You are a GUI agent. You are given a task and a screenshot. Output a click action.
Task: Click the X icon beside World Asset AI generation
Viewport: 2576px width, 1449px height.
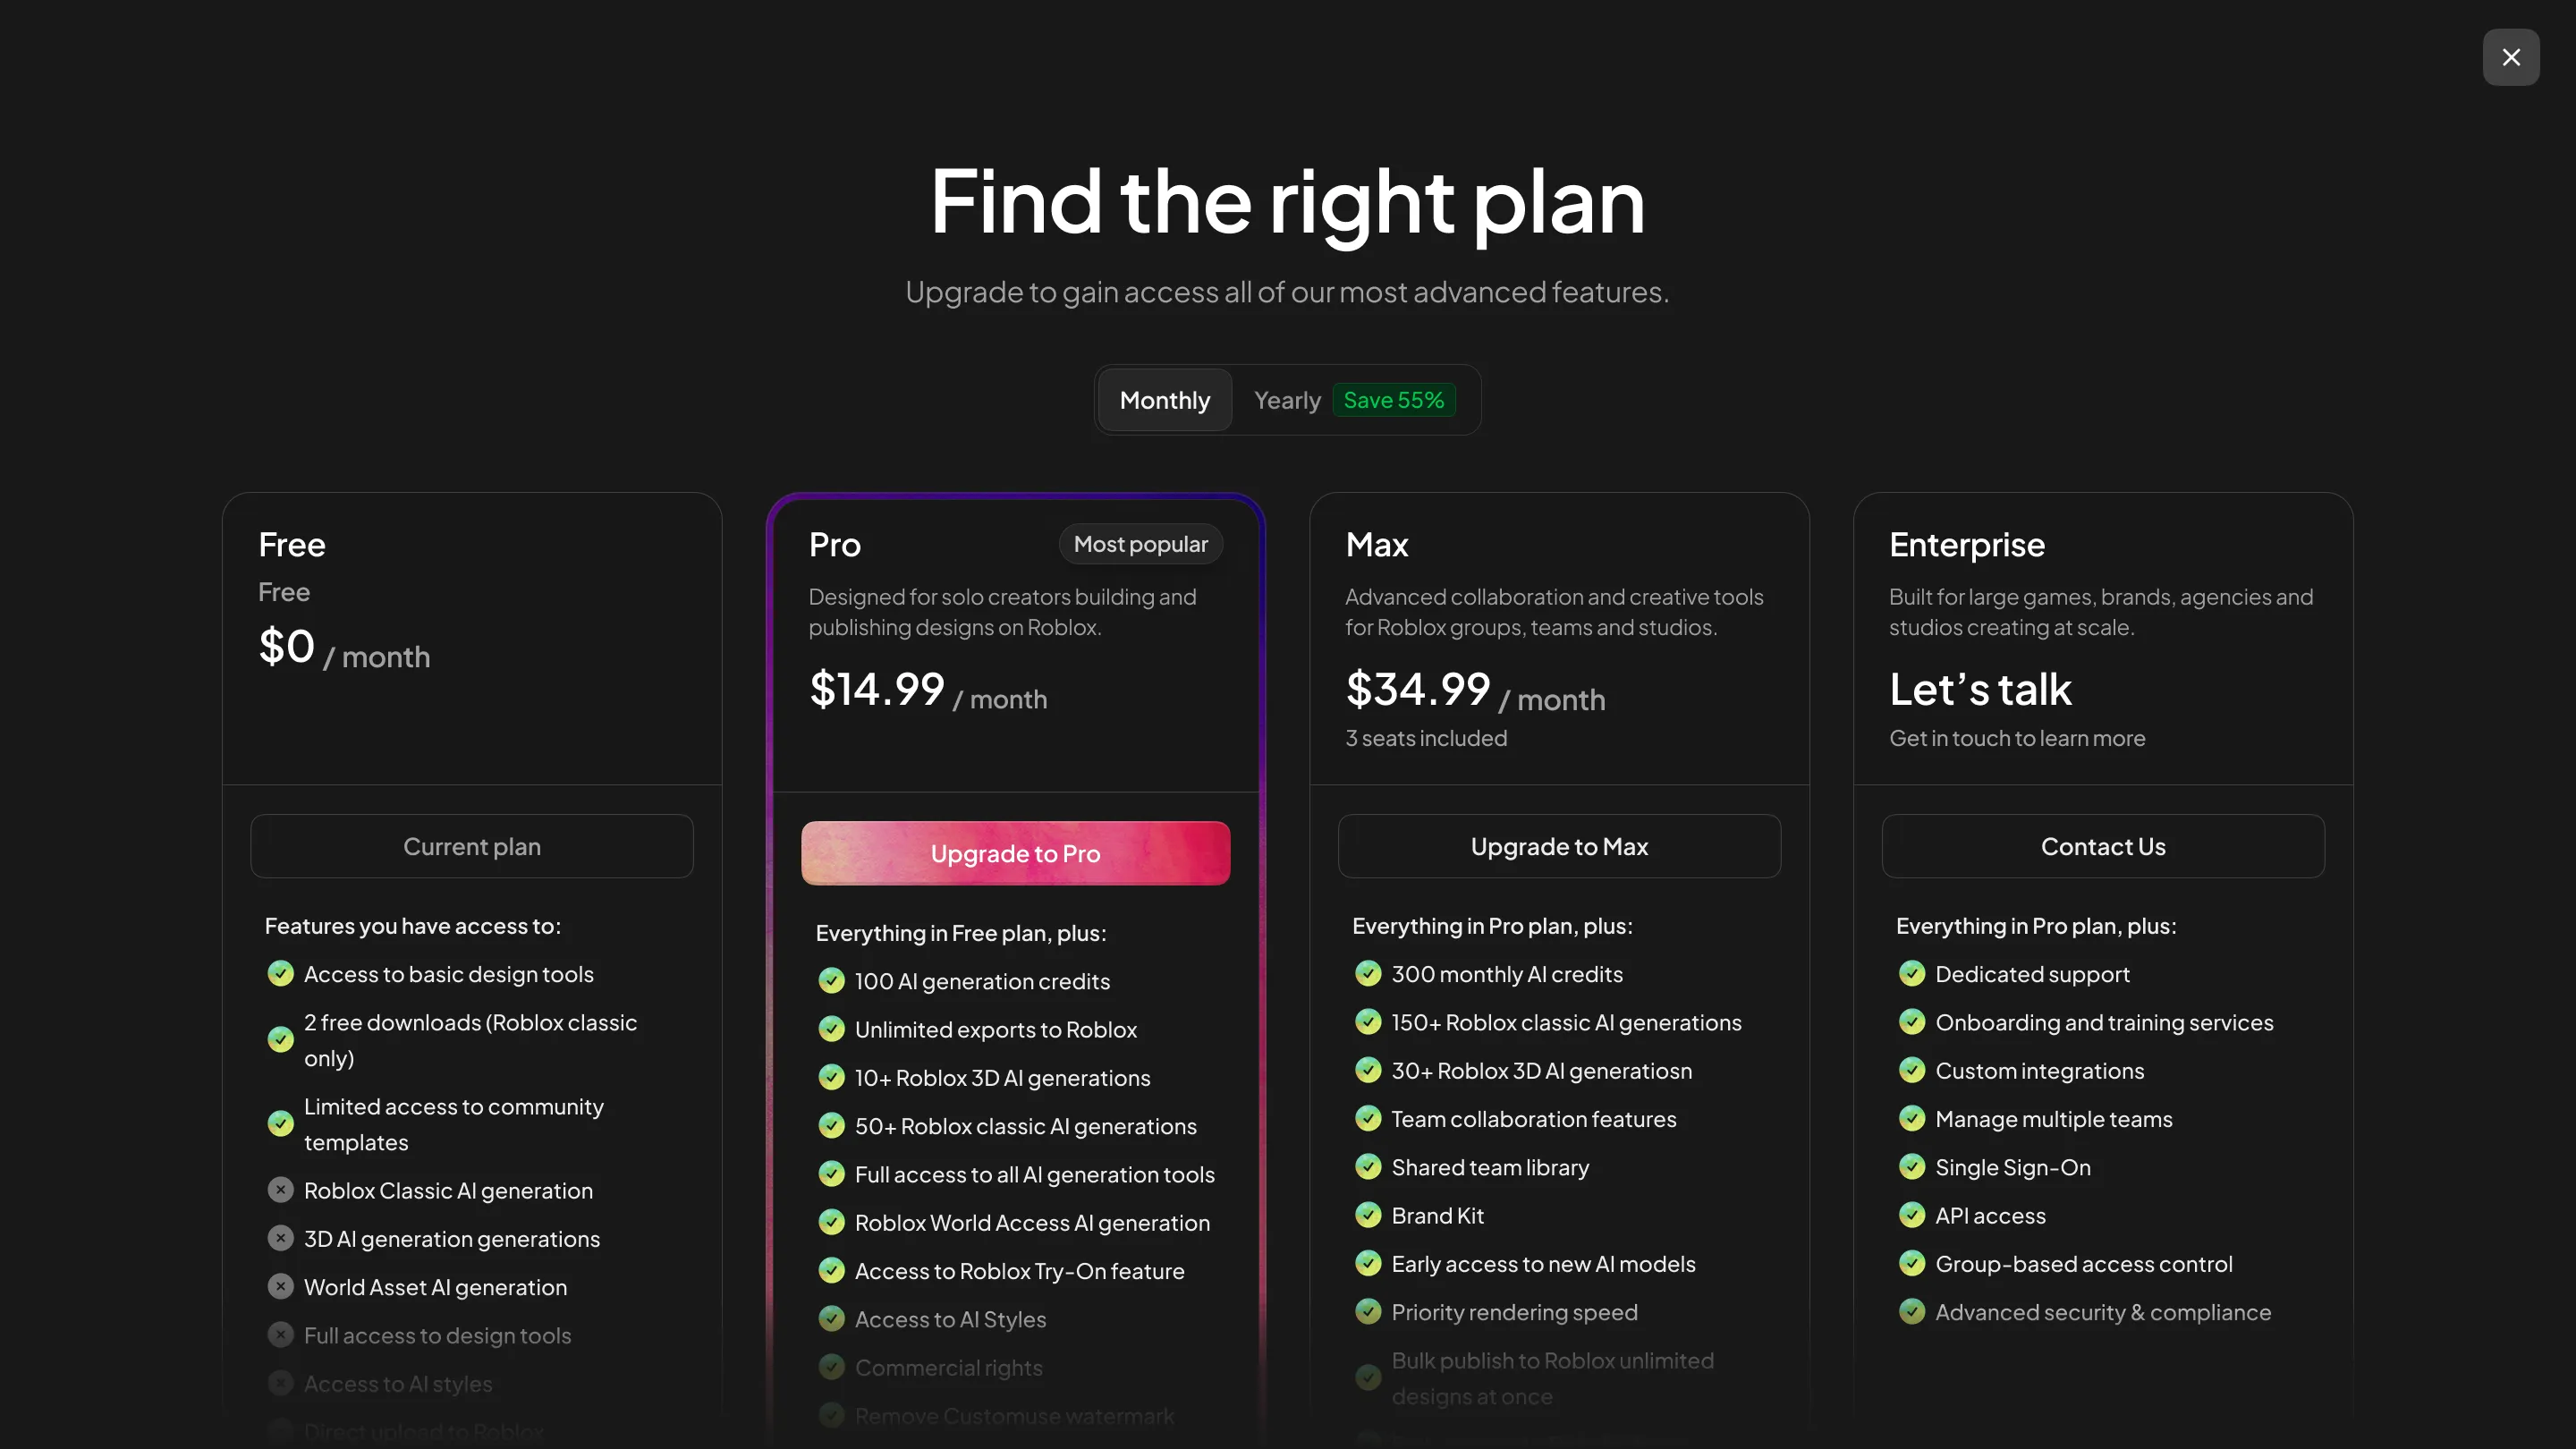pyautogui.click(x=281, y=1287)
